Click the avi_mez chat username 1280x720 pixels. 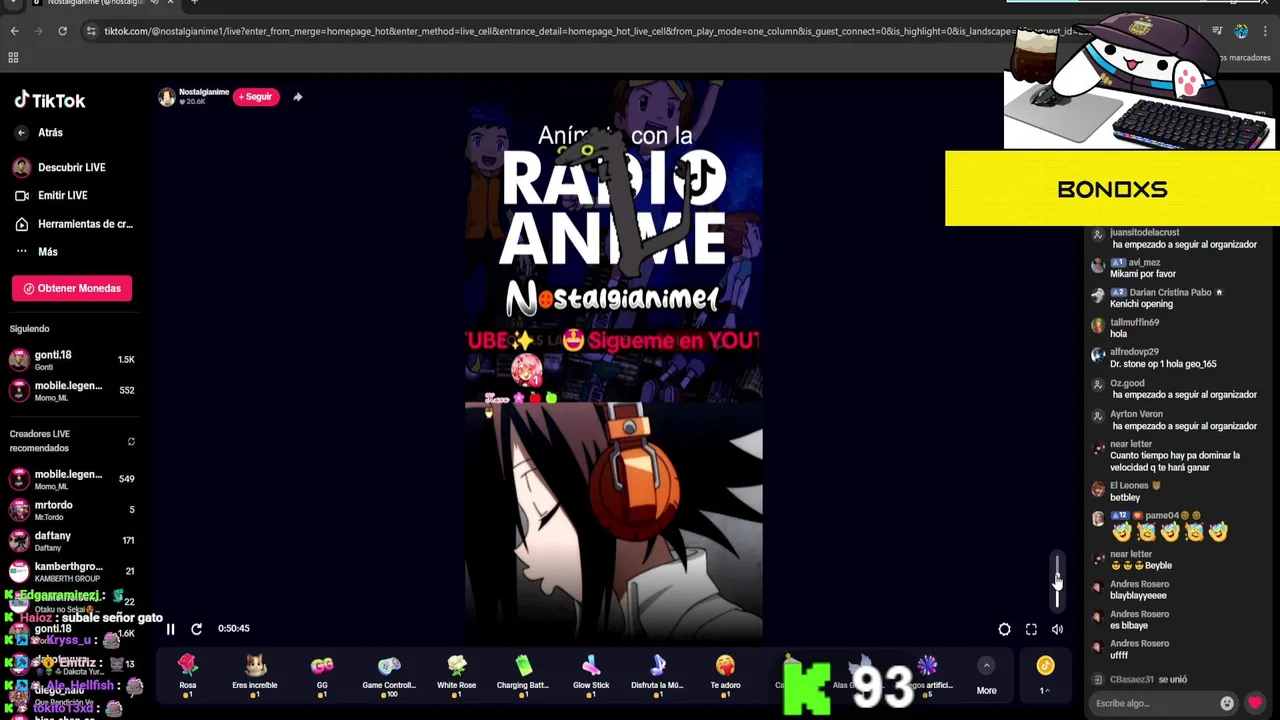[x=1144, y=262]
